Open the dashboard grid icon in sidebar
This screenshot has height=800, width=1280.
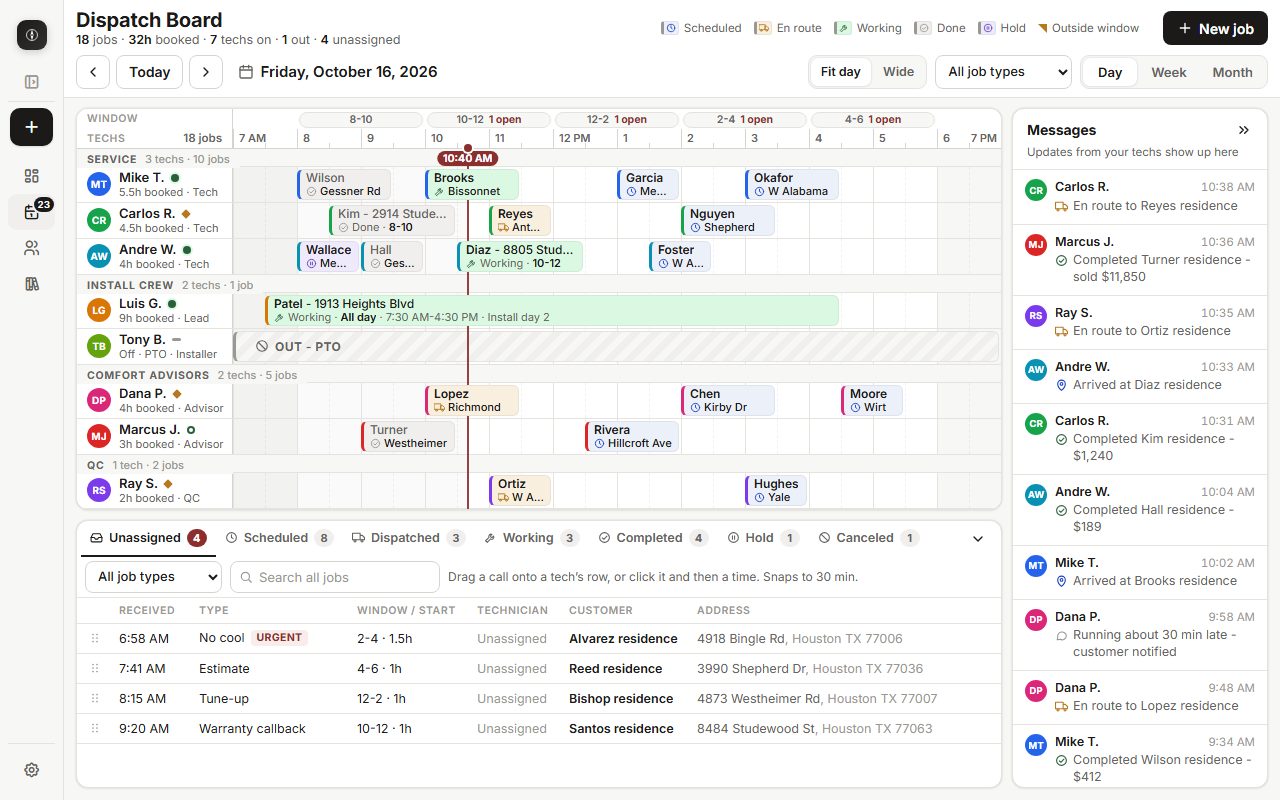[x=32, y=176]
